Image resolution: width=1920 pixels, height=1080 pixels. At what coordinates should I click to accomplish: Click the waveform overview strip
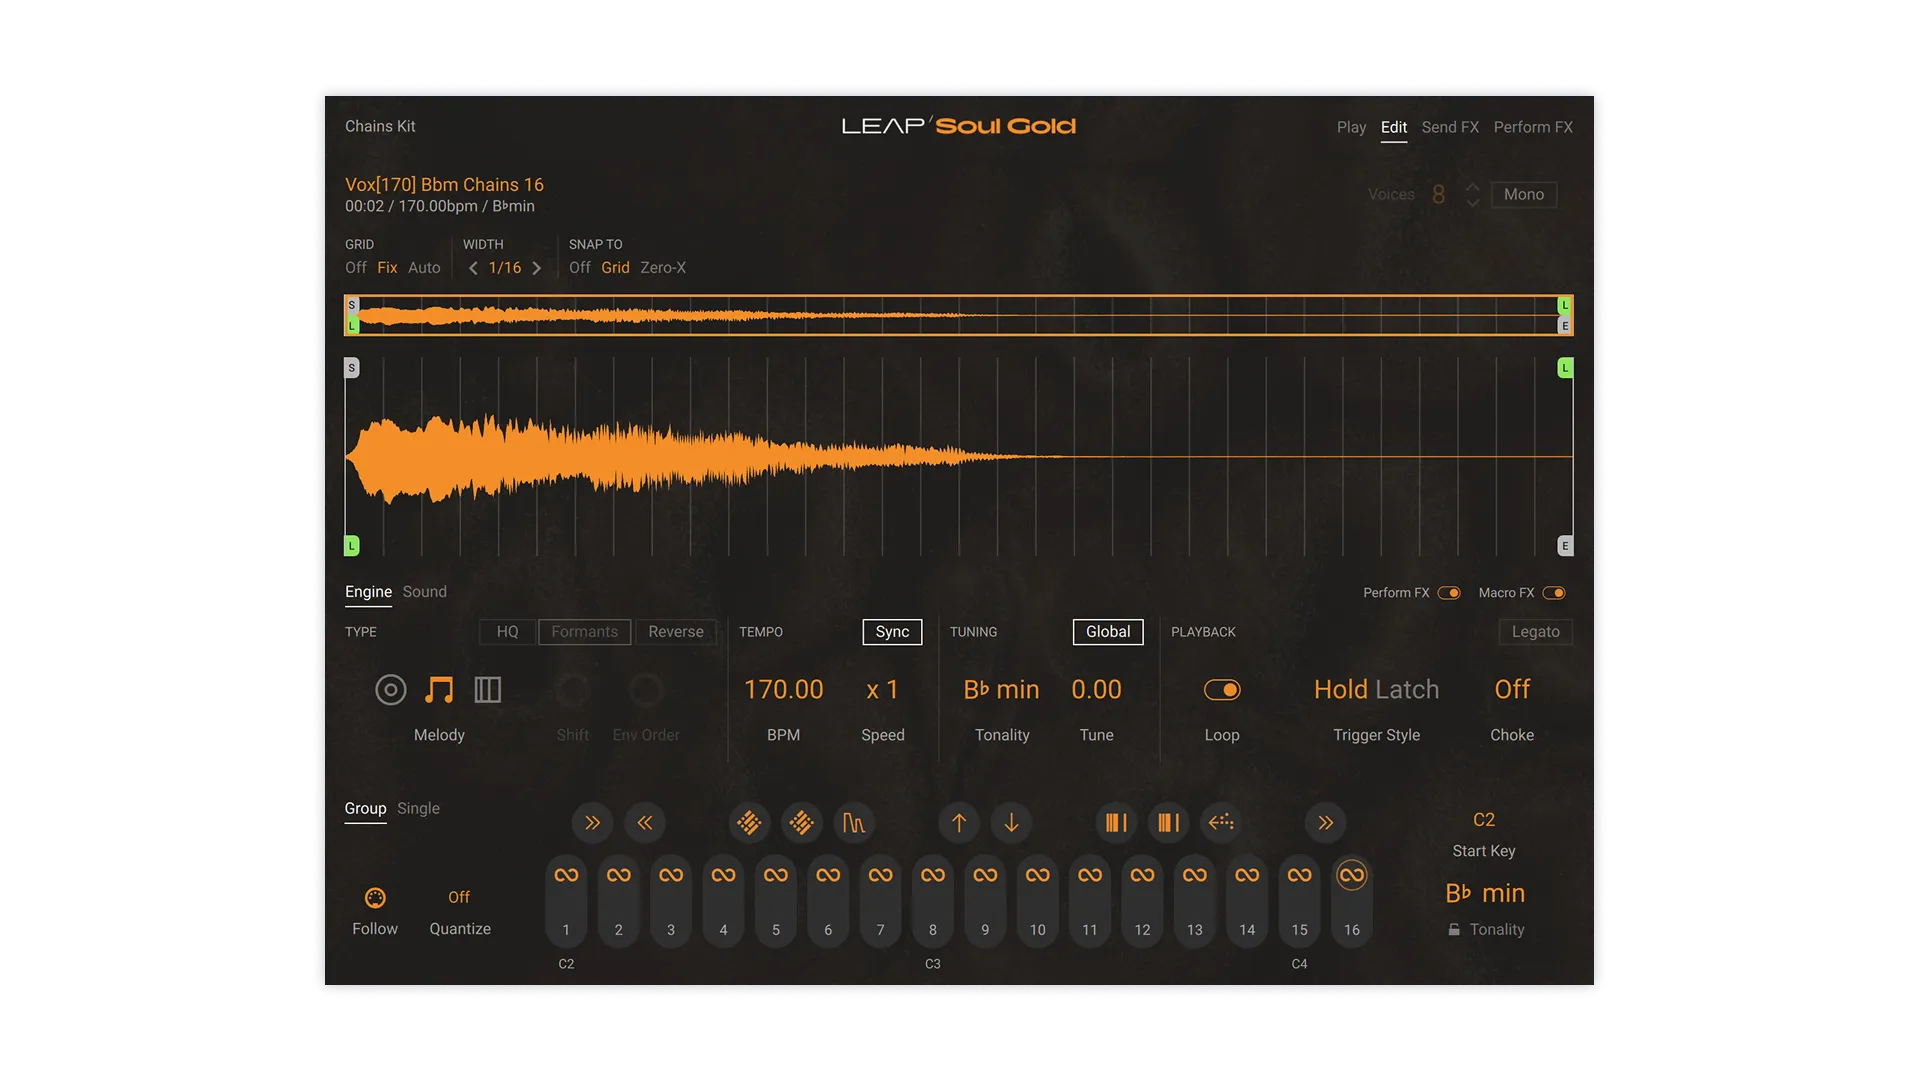click(x=958, y=315)
